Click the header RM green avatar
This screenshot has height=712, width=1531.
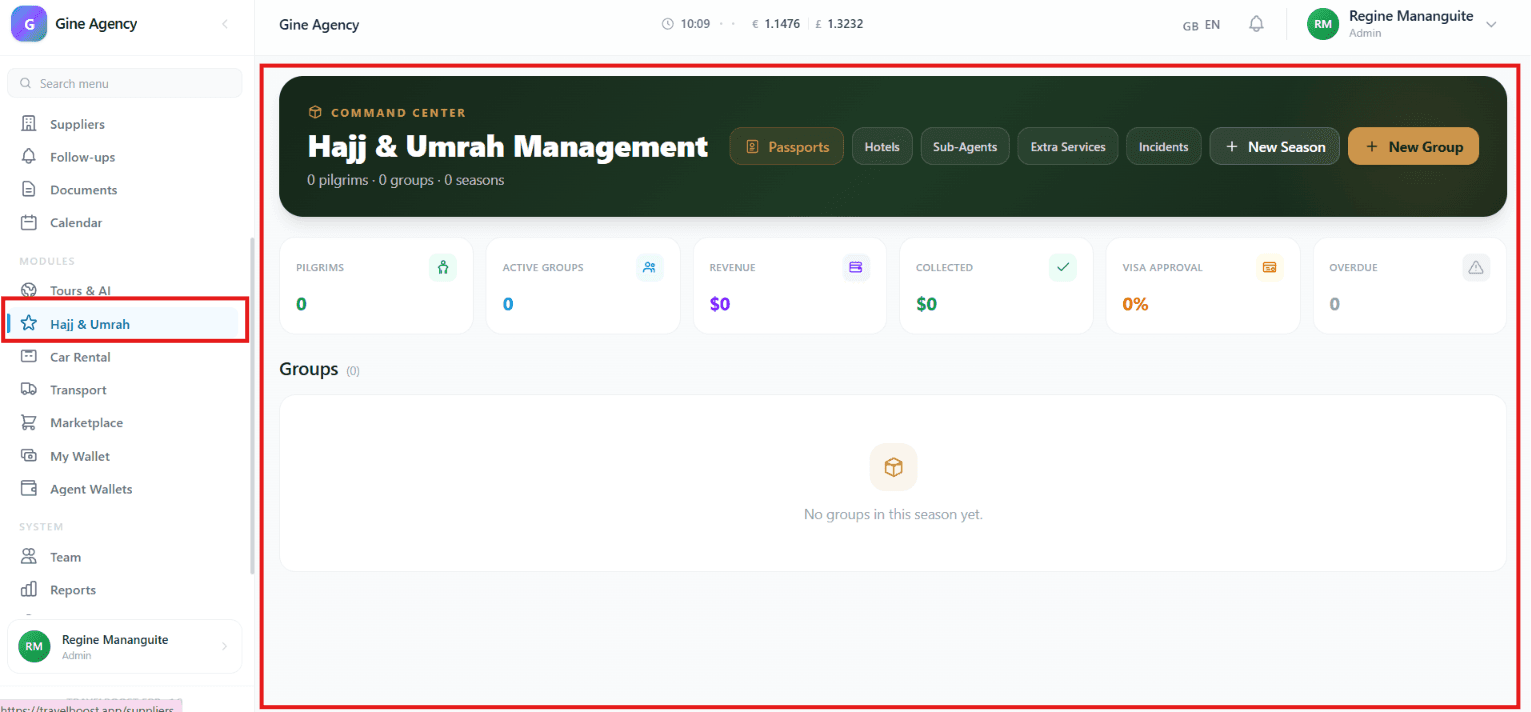(x=1323, y=24)
